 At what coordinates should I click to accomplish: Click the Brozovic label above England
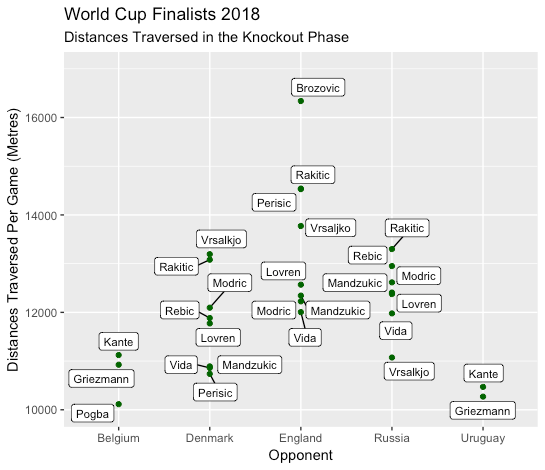click(318, 88)
